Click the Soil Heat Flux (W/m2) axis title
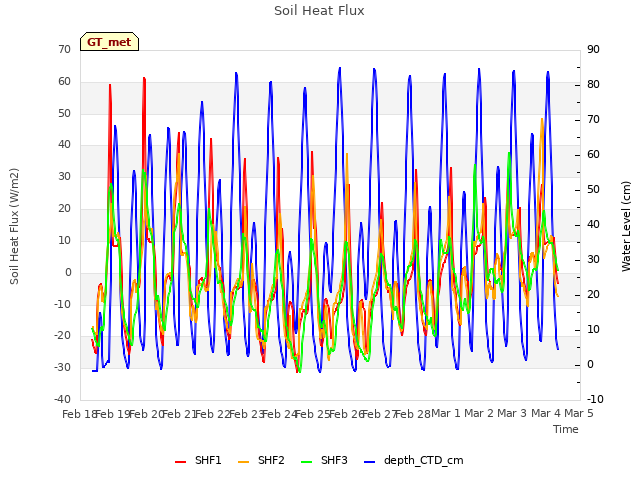Screen dimensions: 640x480 (14, 226)
